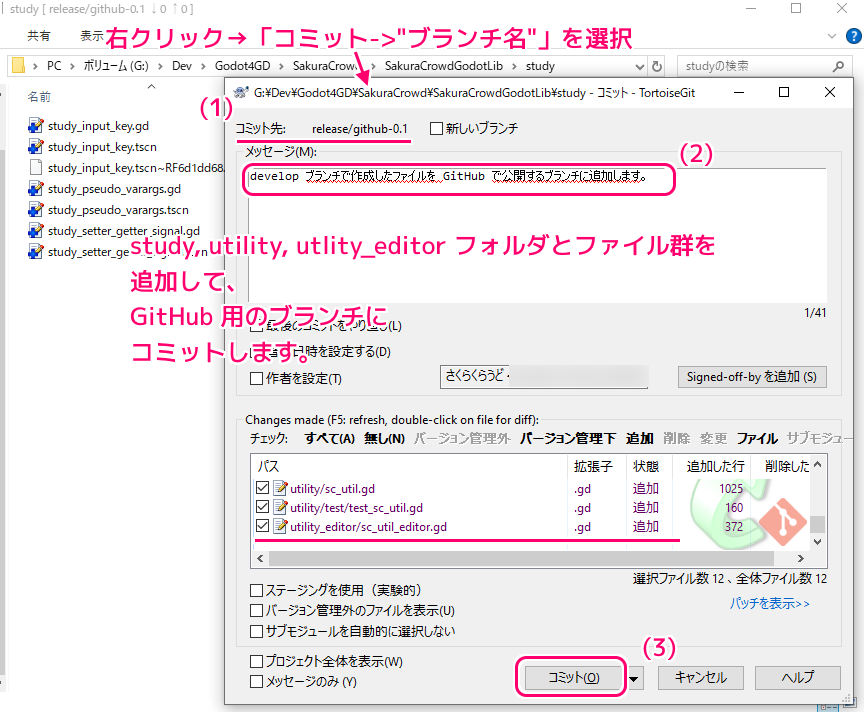
Task: Click the パッチを表示>> link
Action: point(769,604)
